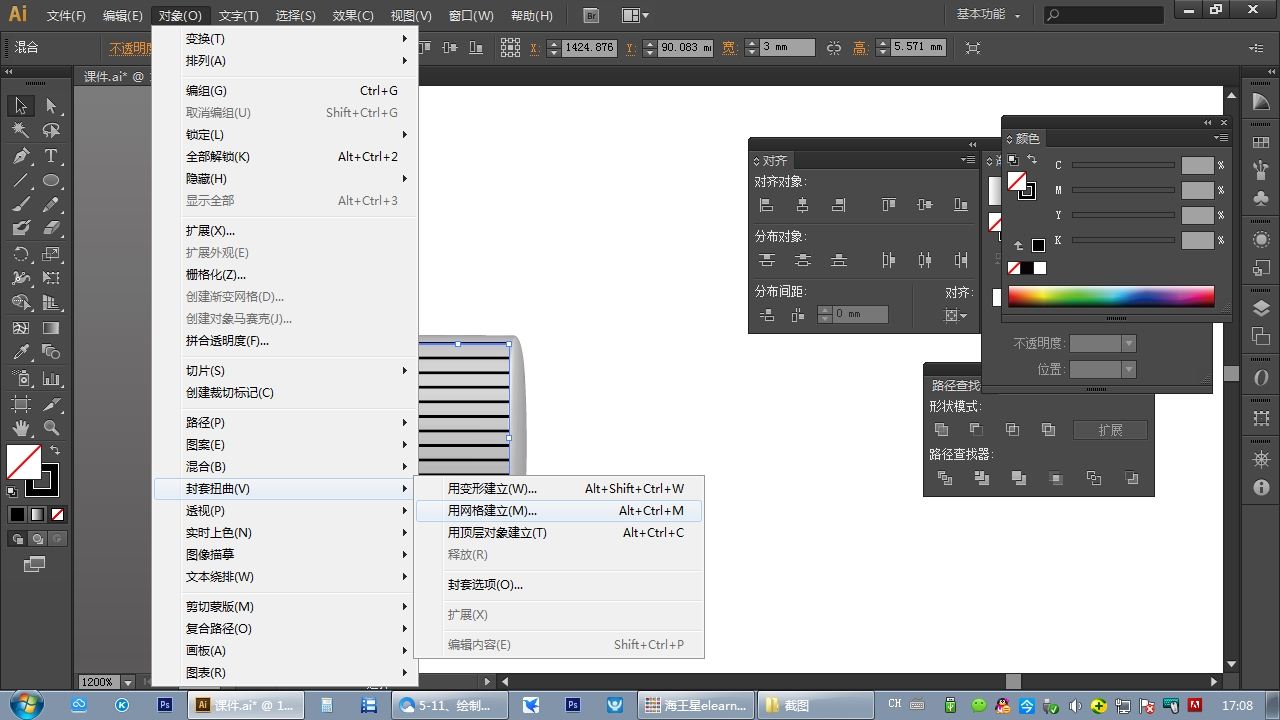Open the Layers panel from right dock
This screenshot has height=720, width=1280.
(1261, 308)
